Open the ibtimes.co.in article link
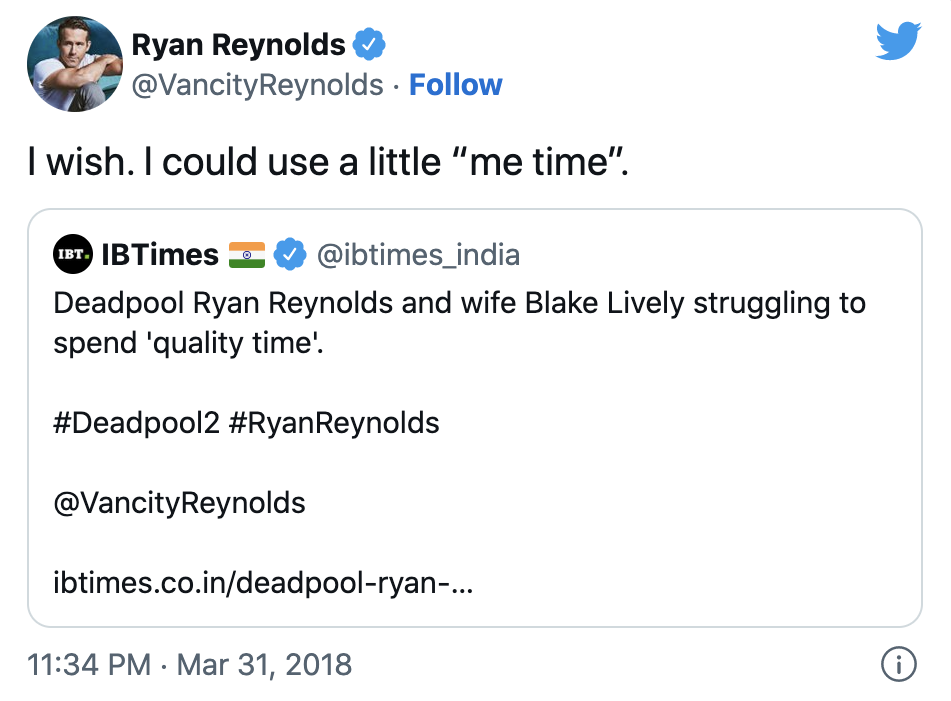951x701 pixels. (x=263, y=582)
